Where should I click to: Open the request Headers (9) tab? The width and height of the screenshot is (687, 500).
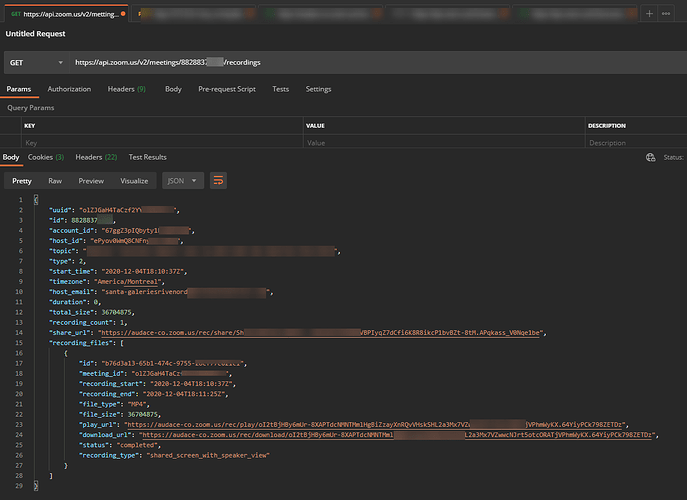(126, 89)
